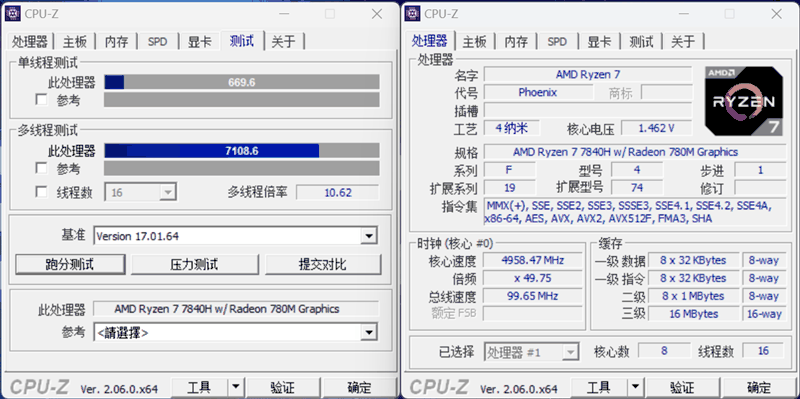The width and height of the screenshot is (800, 399).
Task: Expand 工具 dropdown arrow in right window
Action: pos(635,387)
